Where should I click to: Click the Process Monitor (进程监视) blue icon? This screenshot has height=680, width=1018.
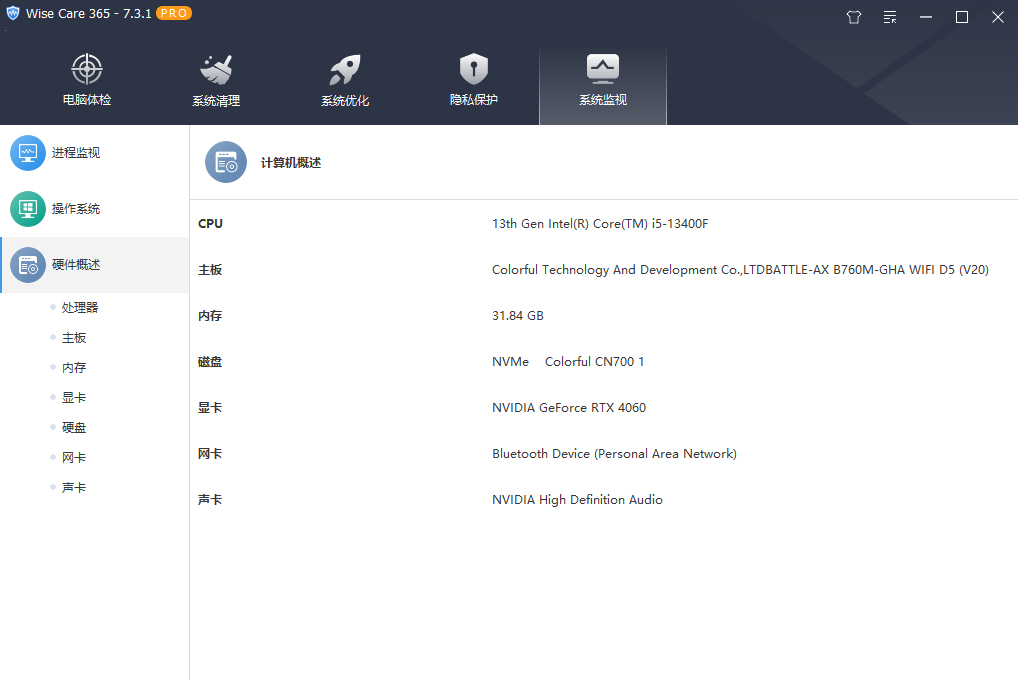tap(28, 153)
